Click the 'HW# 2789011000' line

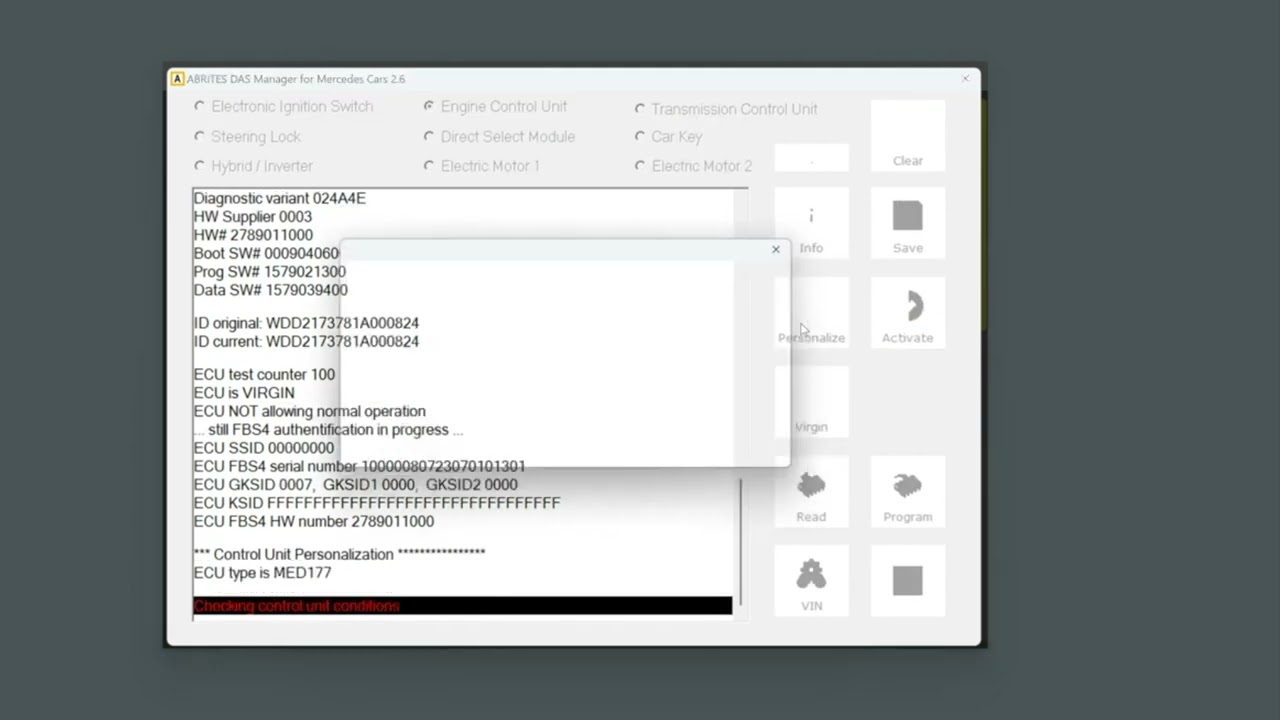(x=253, y=235)
